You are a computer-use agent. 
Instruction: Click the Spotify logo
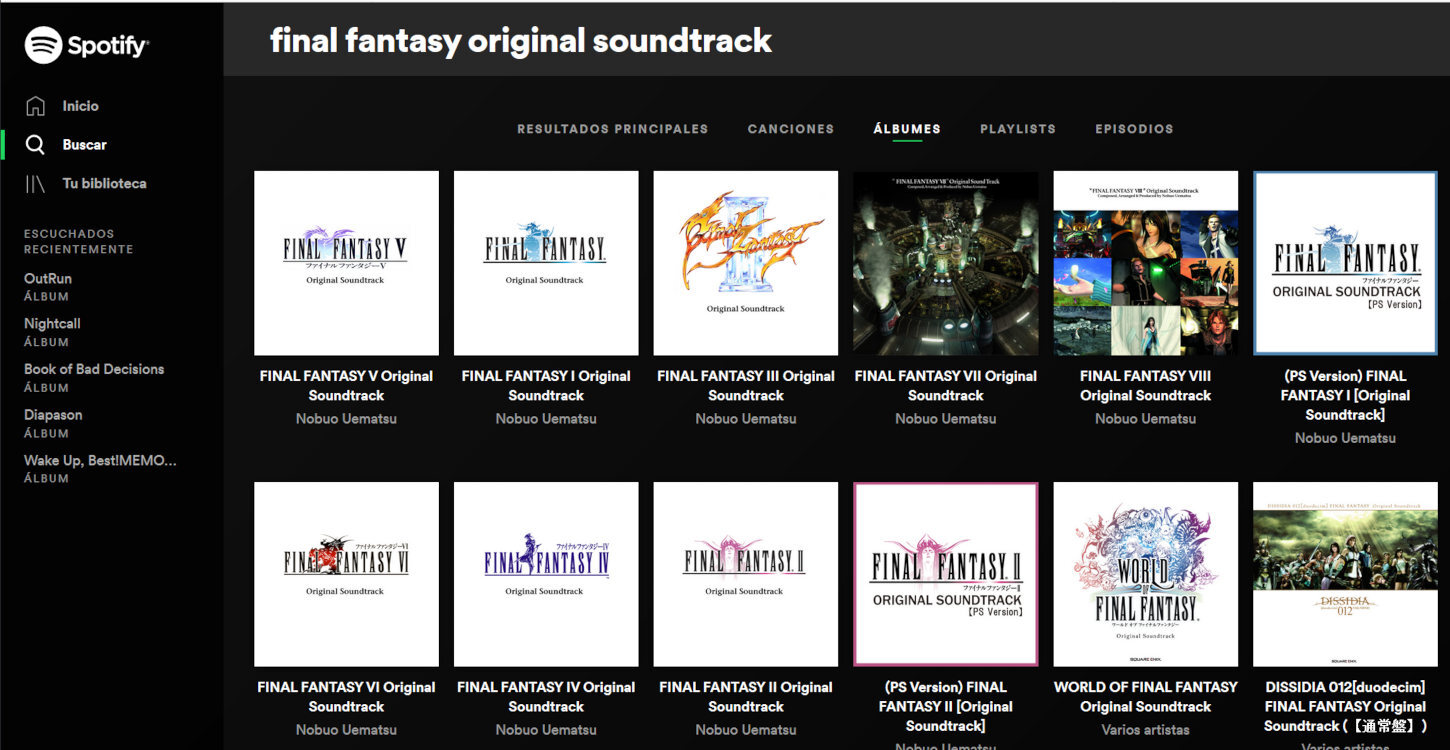click(85, 44)
